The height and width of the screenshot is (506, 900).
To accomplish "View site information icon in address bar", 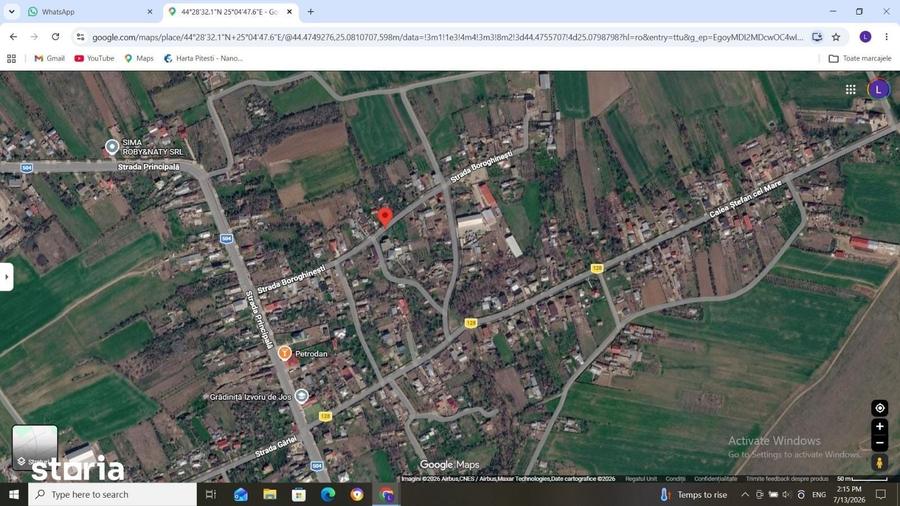I will pos(80,37).
